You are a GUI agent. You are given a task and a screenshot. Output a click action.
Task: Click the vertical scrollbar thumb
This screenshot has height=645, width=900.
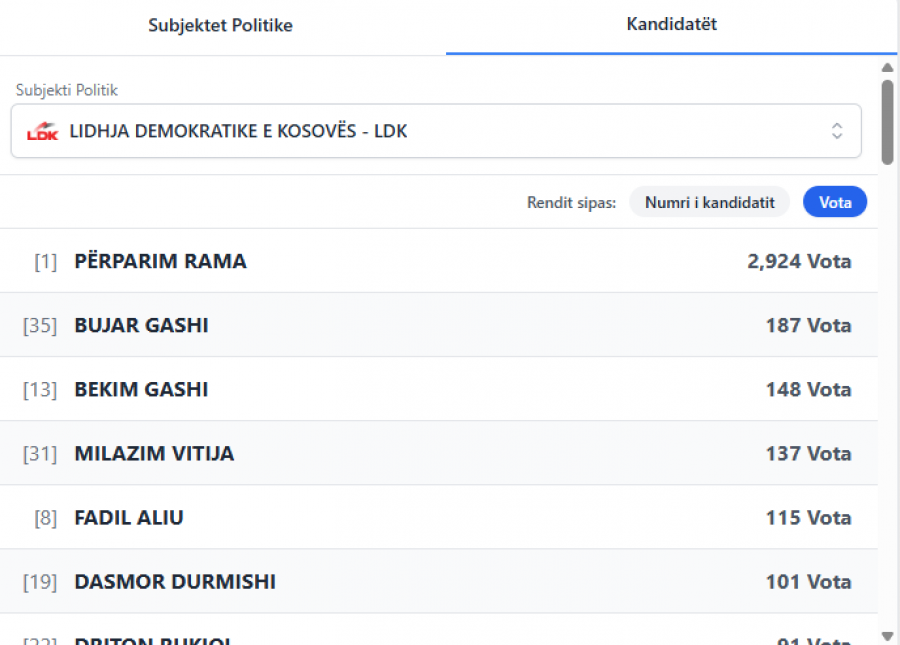pos(887,120)
